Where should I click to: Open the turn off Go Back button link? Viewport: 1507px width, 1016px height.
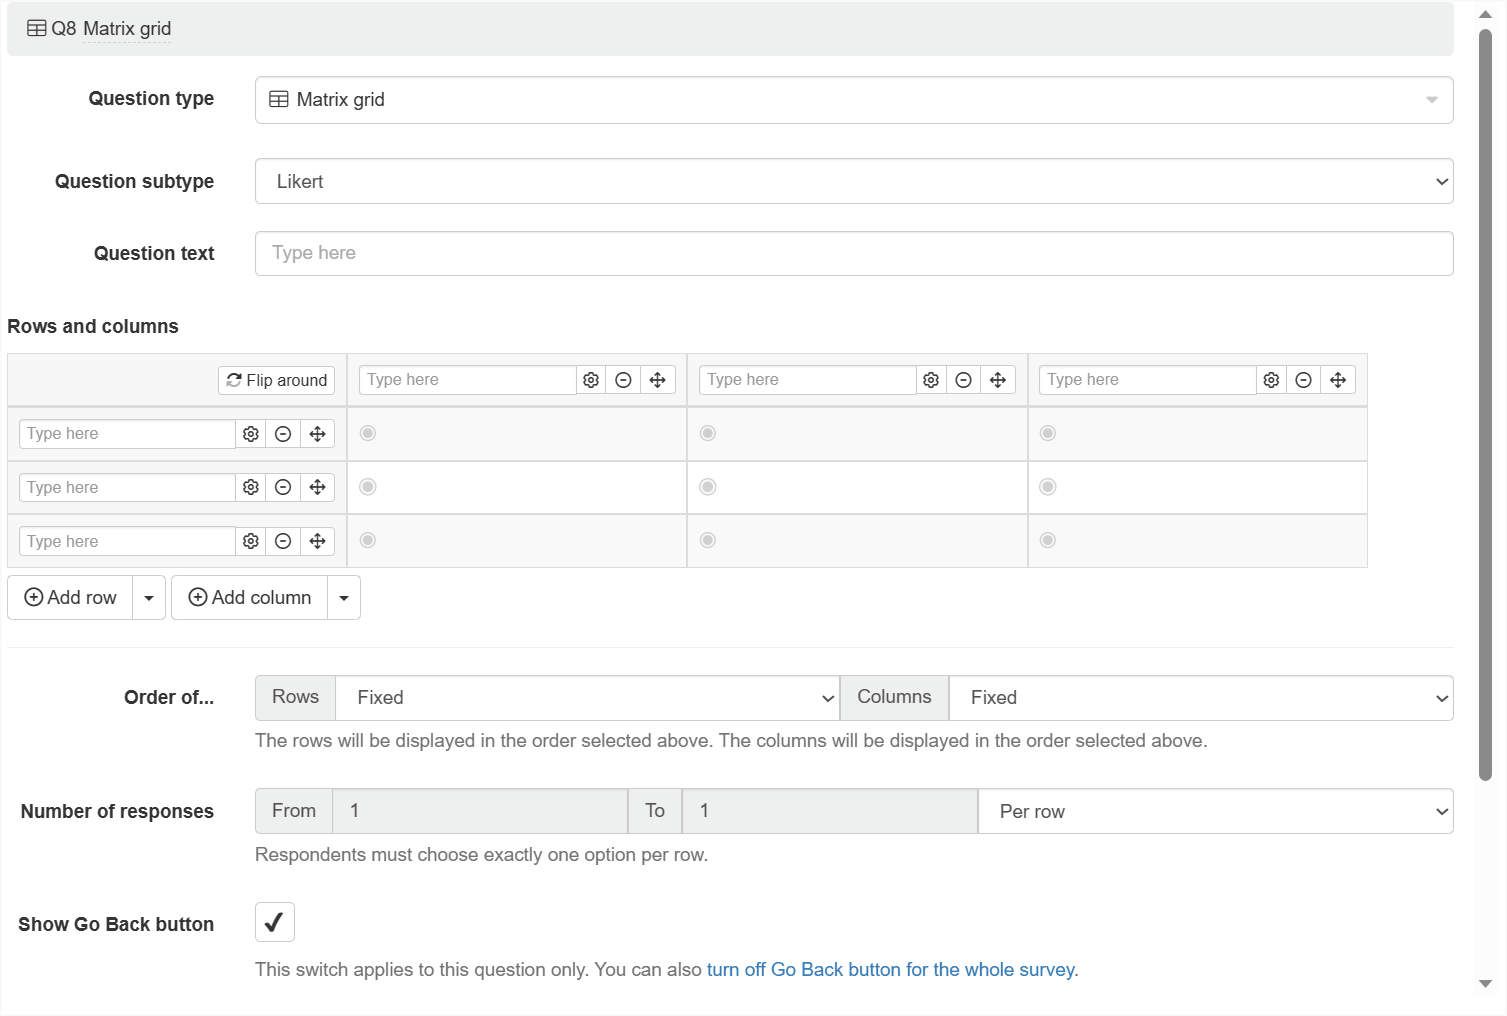pyautogui.click(x=890, y=969)
